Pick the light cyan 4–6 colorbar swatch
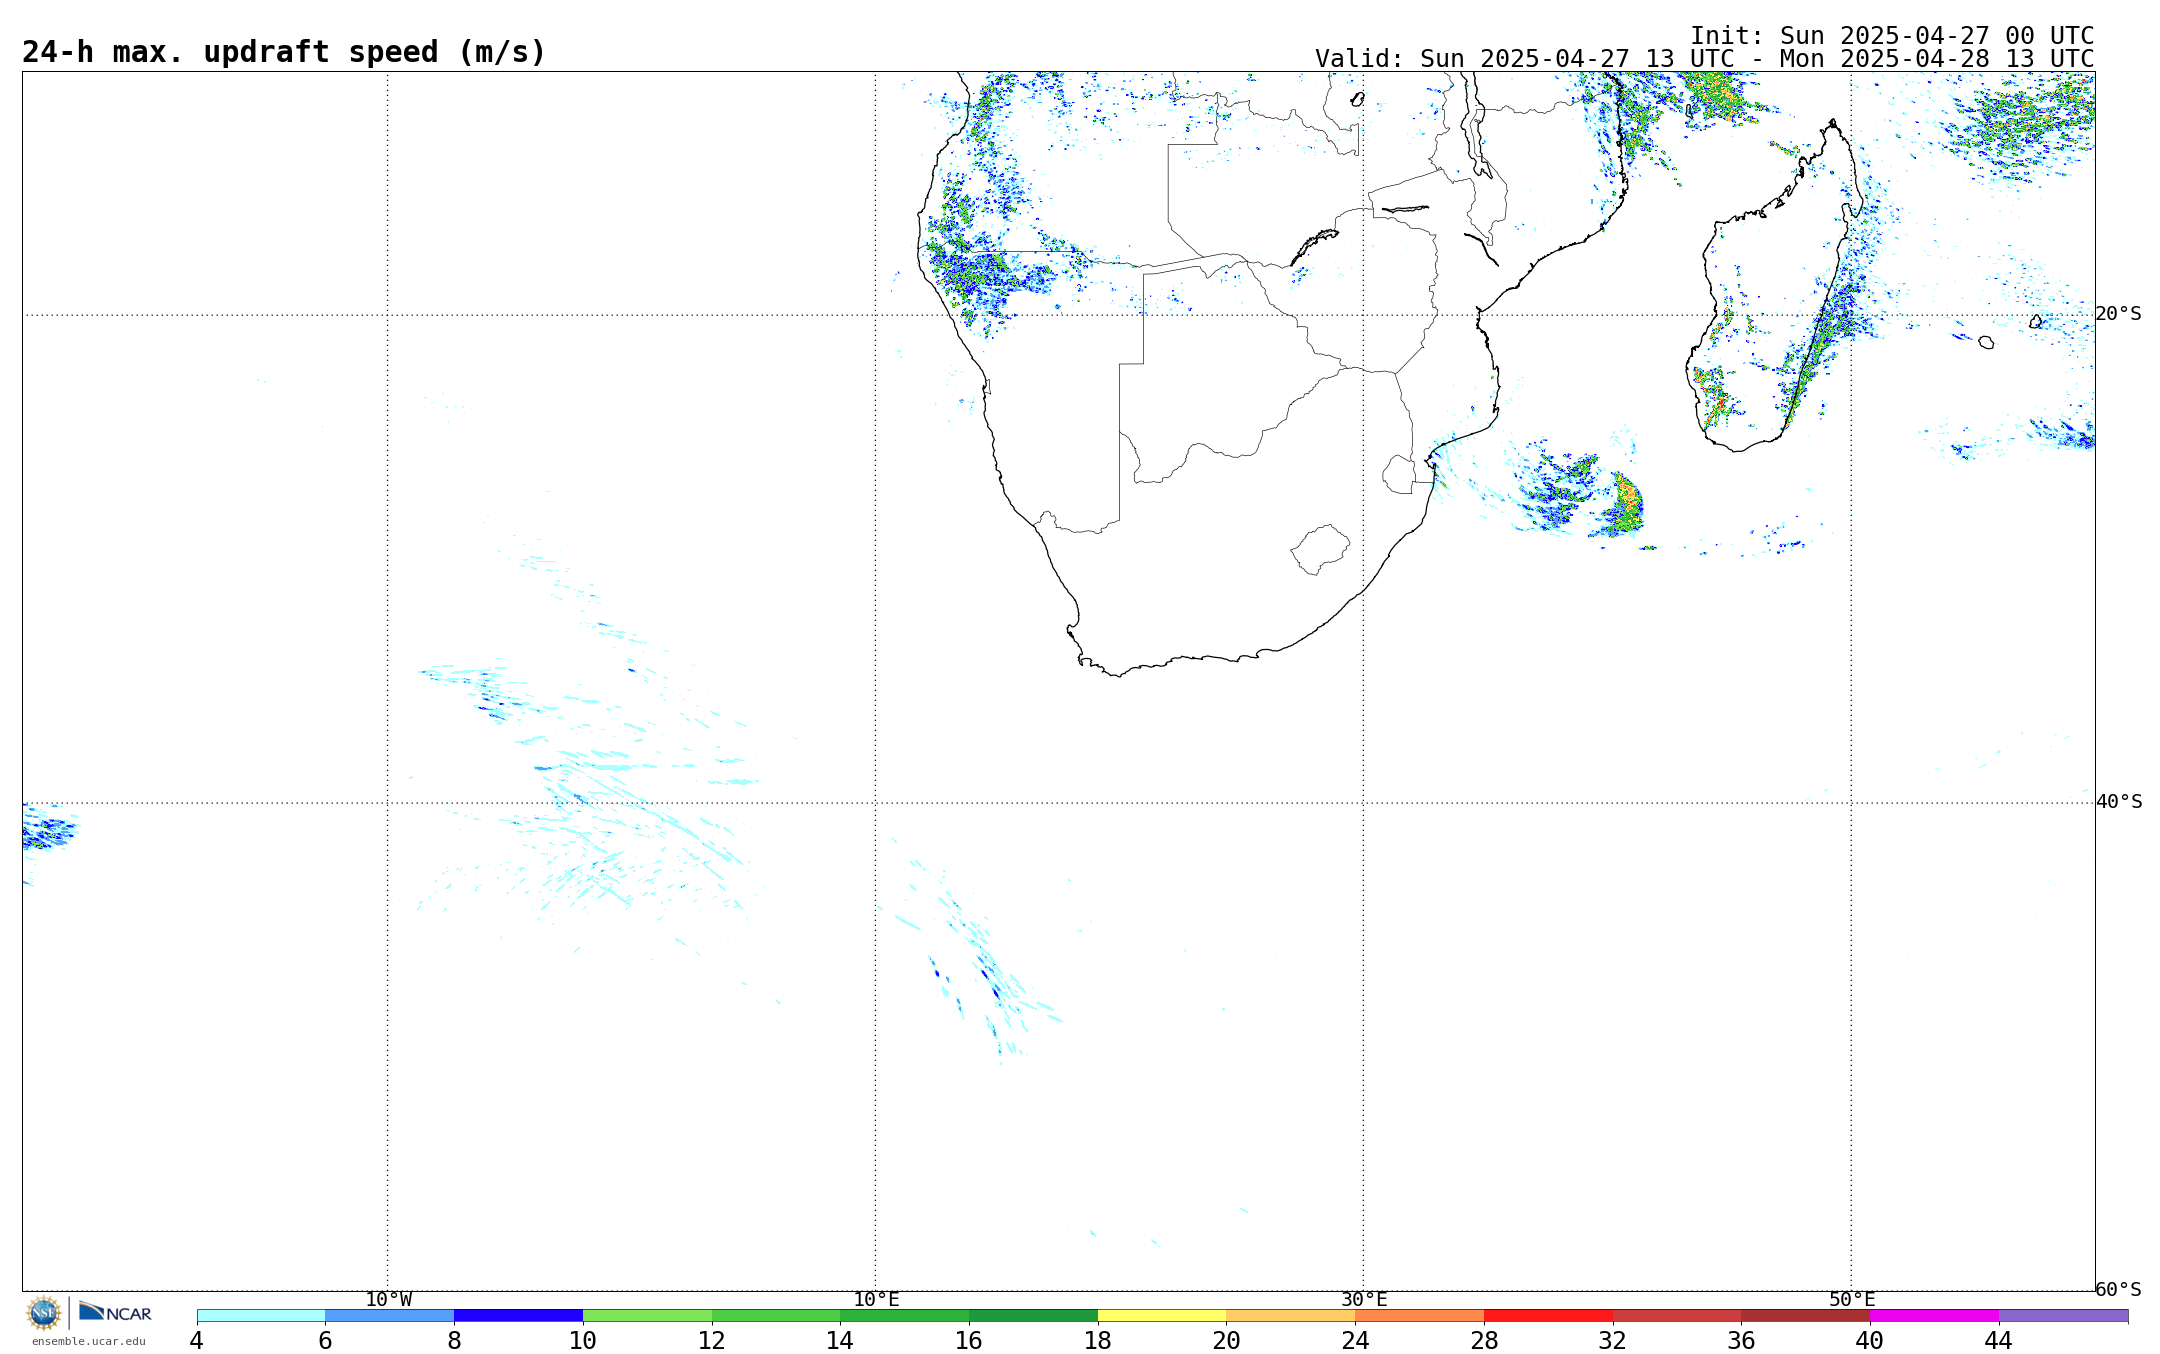2160x1354 pixels. (x=261, y=1316)
